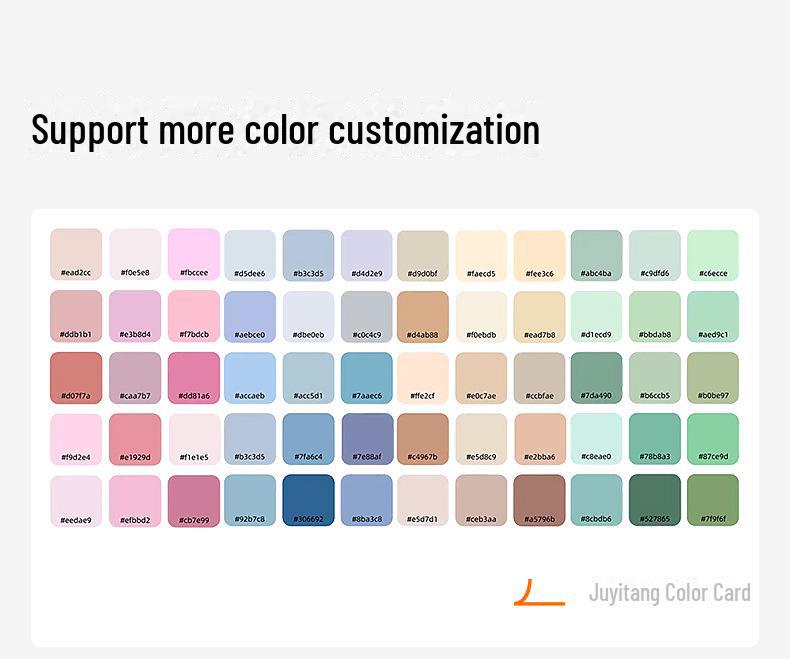Pick the #c4967b brown swatch
Viewport: 790px width, 659px height.
pyautogui.click(x=423, y=439)
